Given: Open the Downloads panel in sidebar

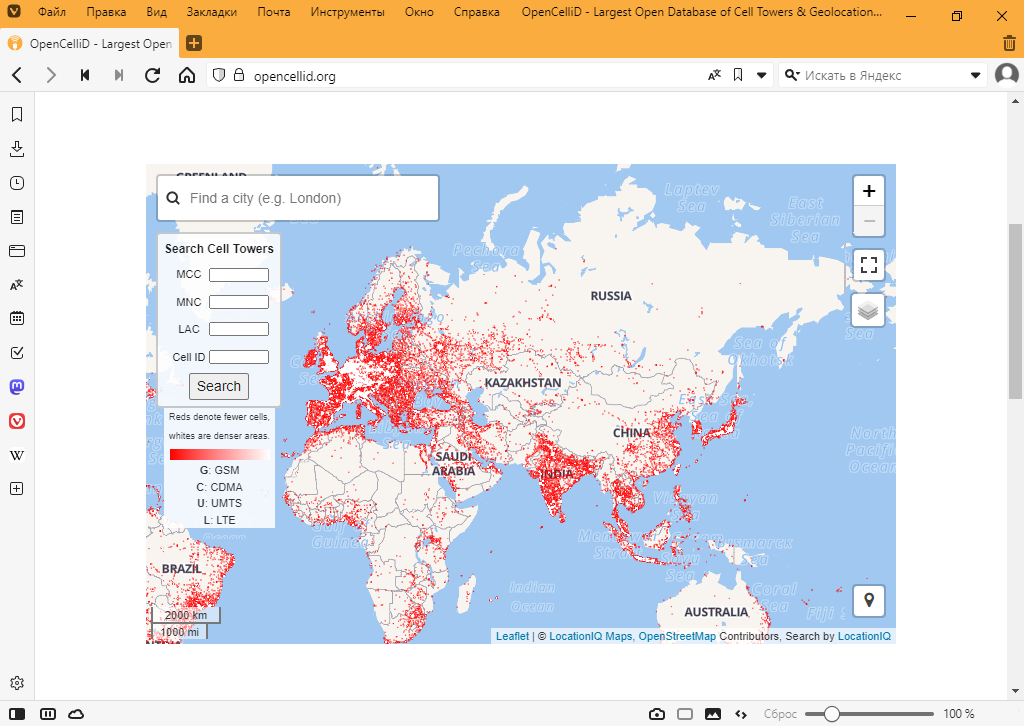Looking at the screenshot, I should pyautogui.click(x=16, y=149).
